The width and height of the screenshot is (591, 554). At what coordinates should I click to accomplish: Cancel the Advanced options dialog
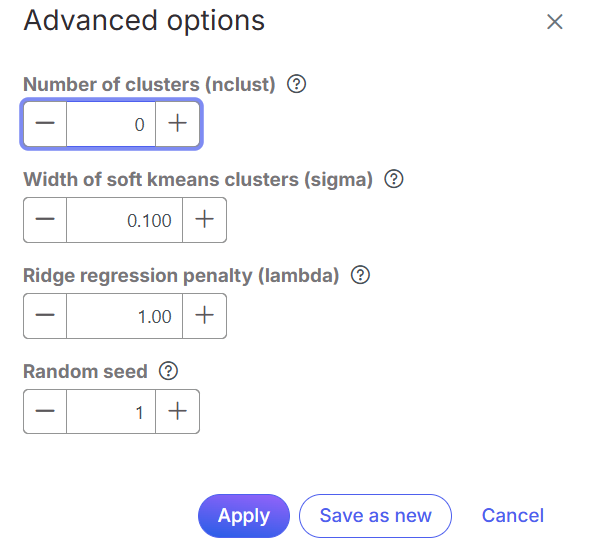pos(513,516)
